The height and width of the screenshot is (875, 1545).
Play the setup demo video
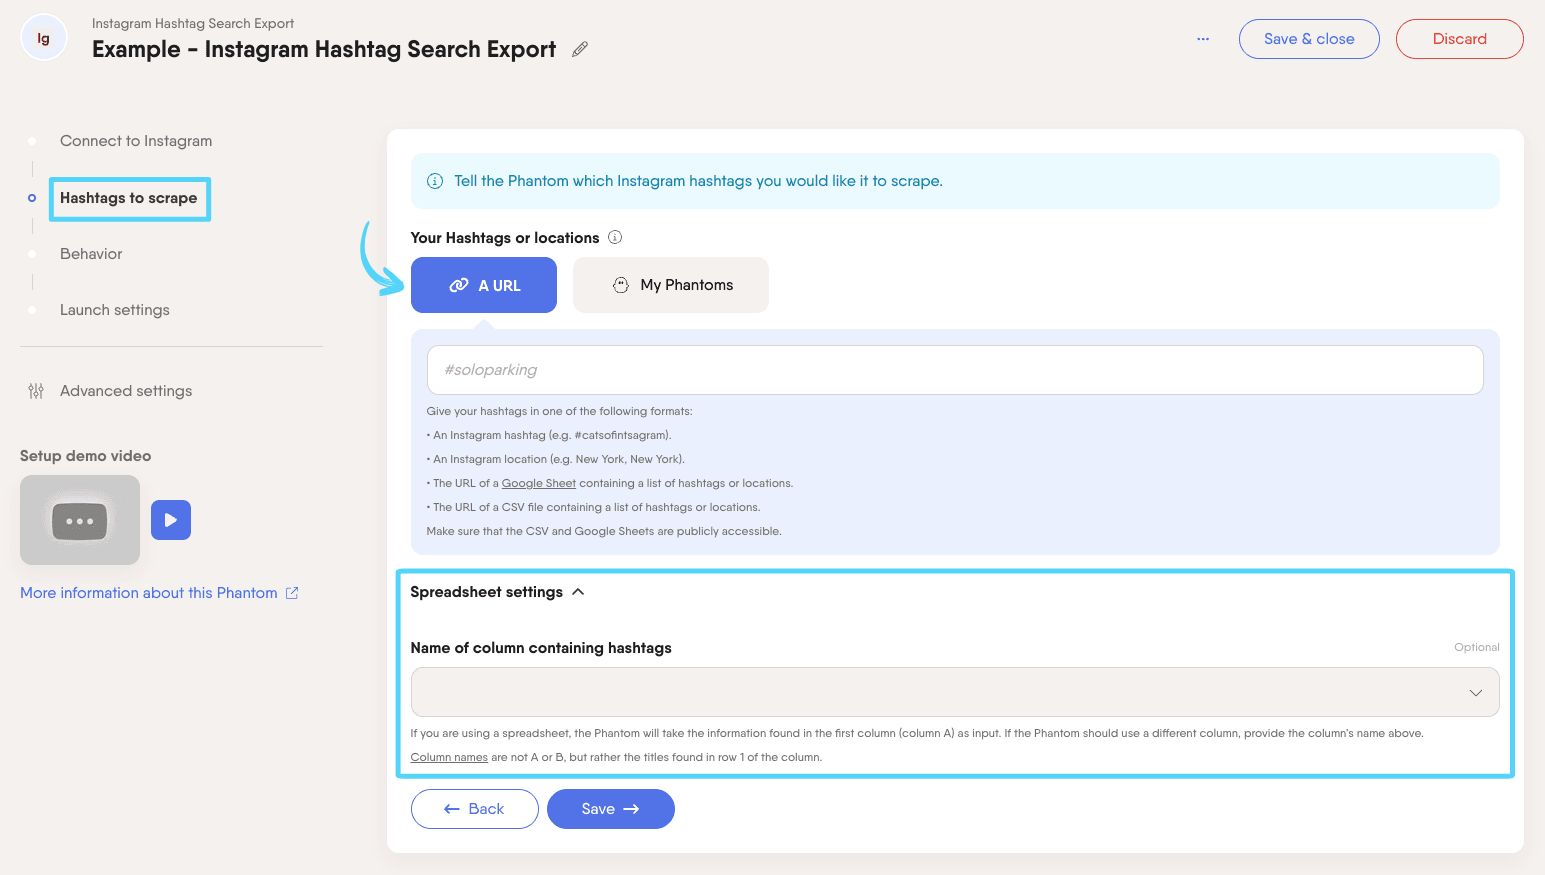pos(171,520)
